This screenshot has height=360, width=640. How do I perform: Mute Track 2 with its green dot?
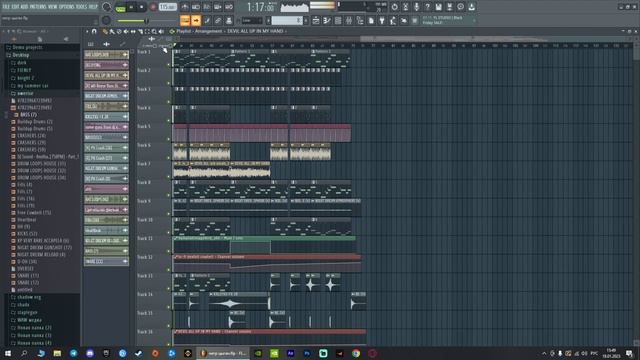click(168, 83)
